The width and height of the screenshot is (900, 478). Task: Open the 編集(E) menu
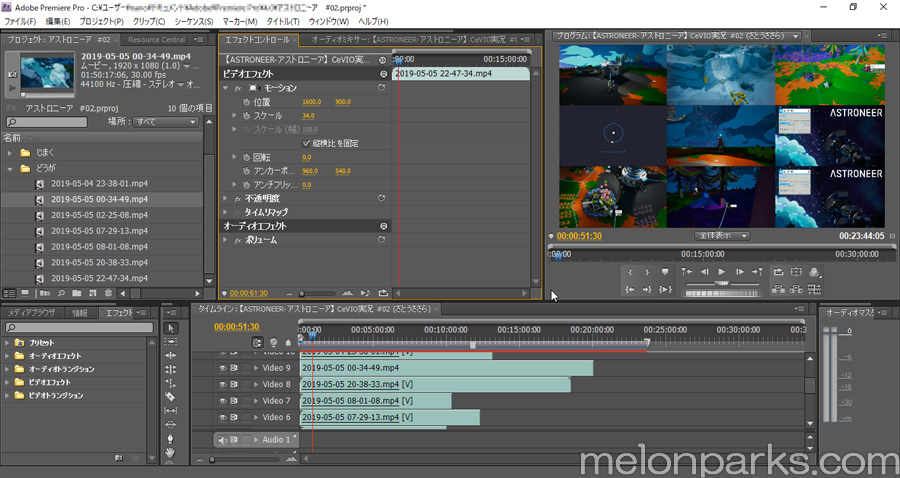click(x=57, y=21)
